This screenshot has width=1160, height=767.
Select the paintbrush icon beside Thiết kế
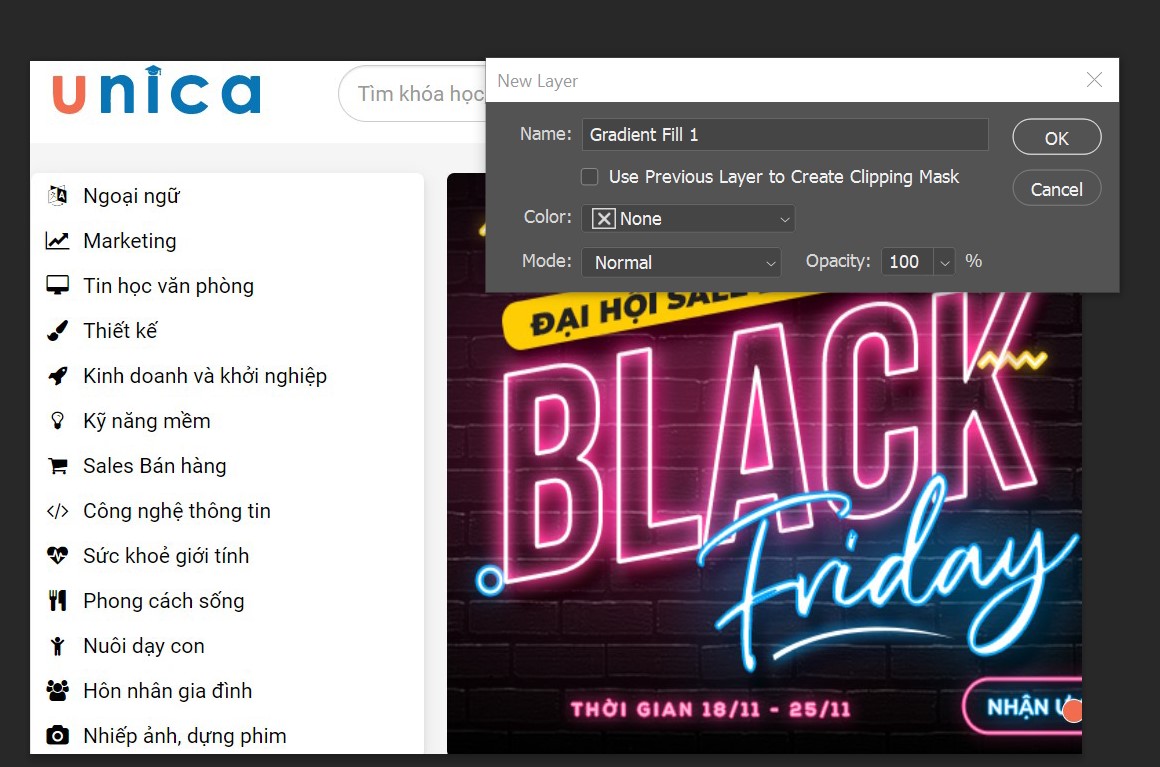tap(57, 331)
